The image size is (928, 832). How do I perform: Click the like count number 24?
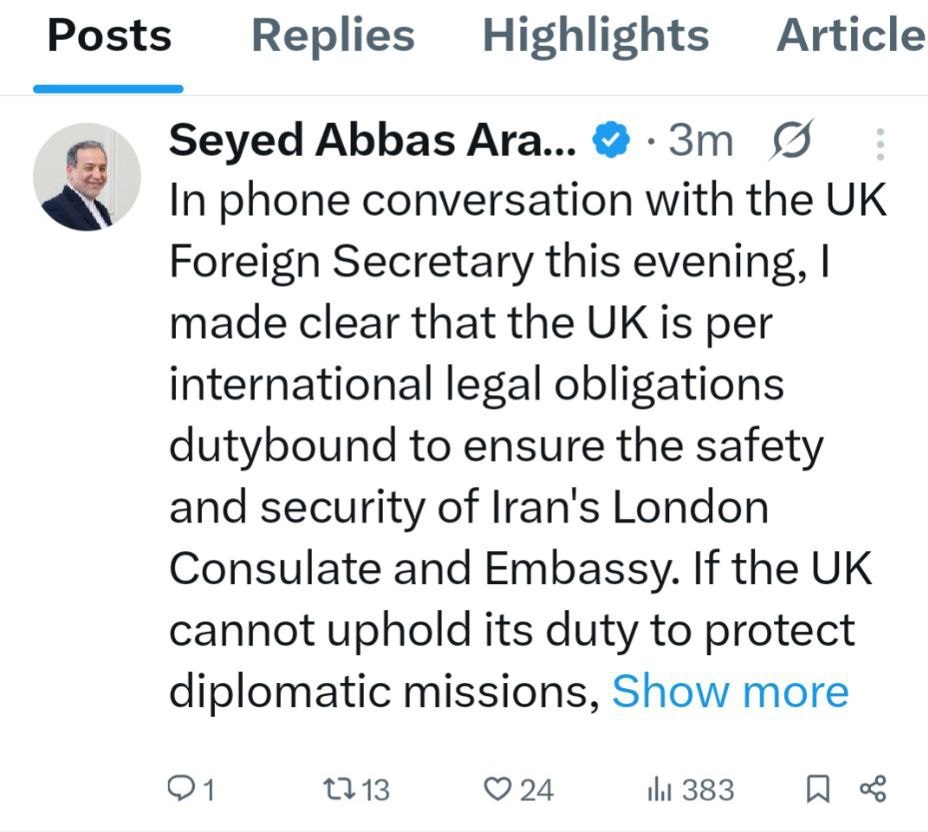536,790
